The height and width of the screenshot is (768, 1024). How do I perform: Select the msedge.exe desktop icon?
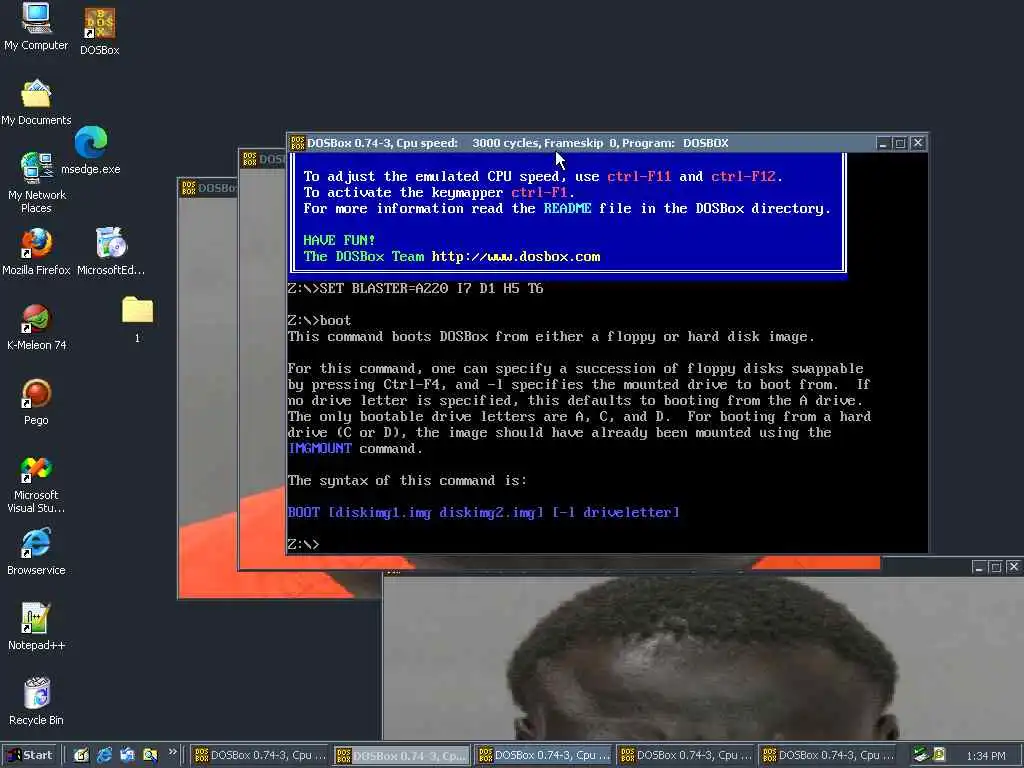[91, 151]
